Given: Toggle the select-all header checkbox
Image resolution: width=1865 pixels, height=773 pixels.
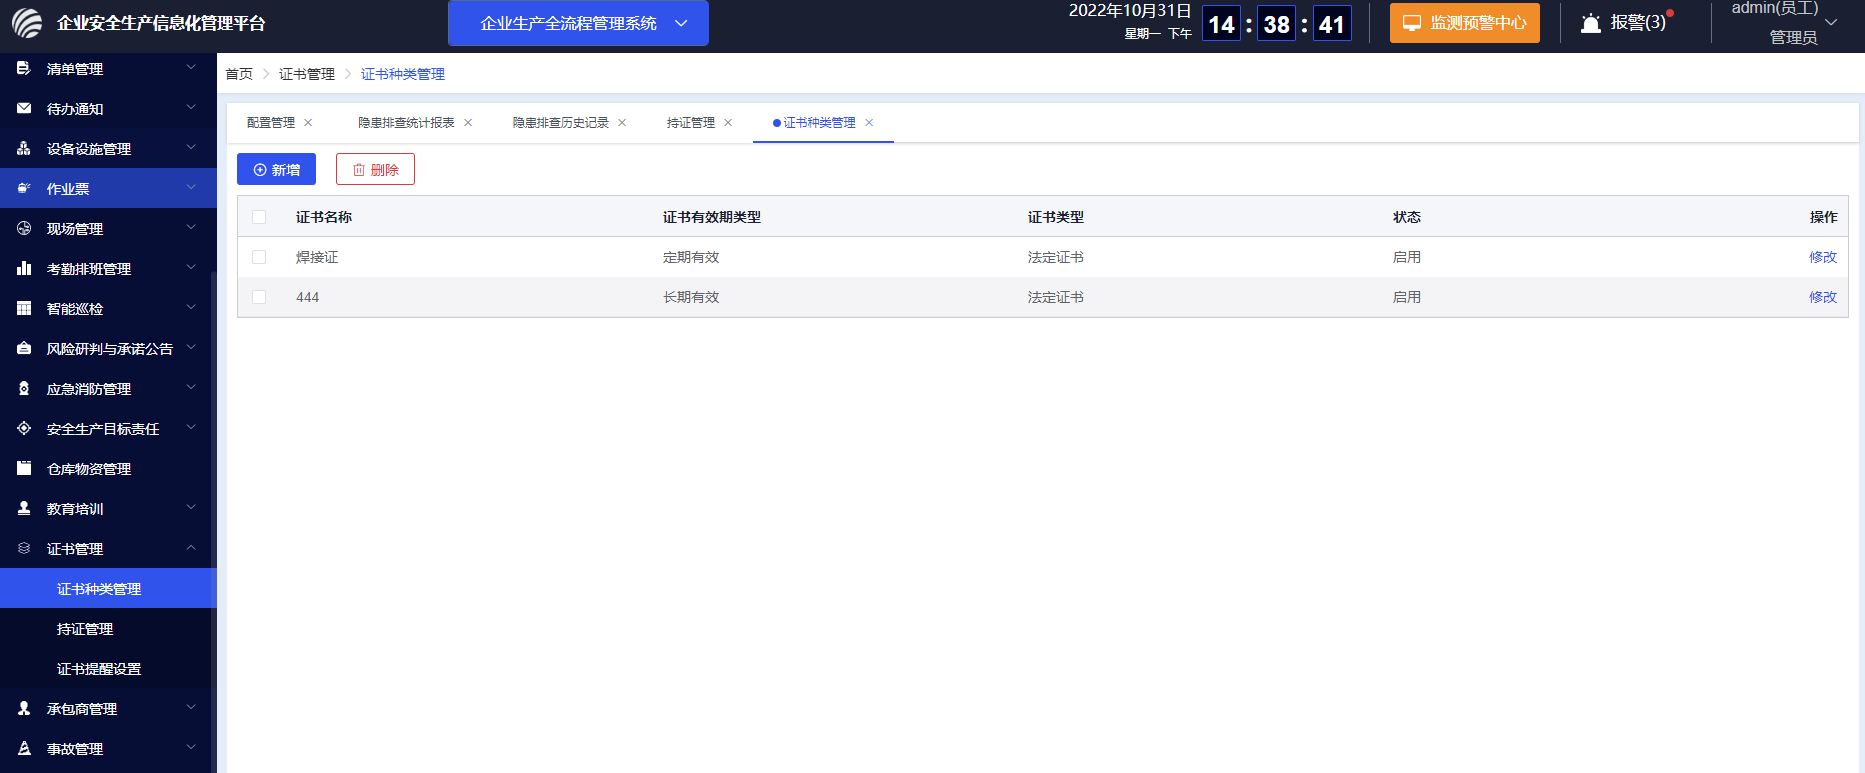Looking at the screenshot, I should pyautogui.click(x=259, y=217).
